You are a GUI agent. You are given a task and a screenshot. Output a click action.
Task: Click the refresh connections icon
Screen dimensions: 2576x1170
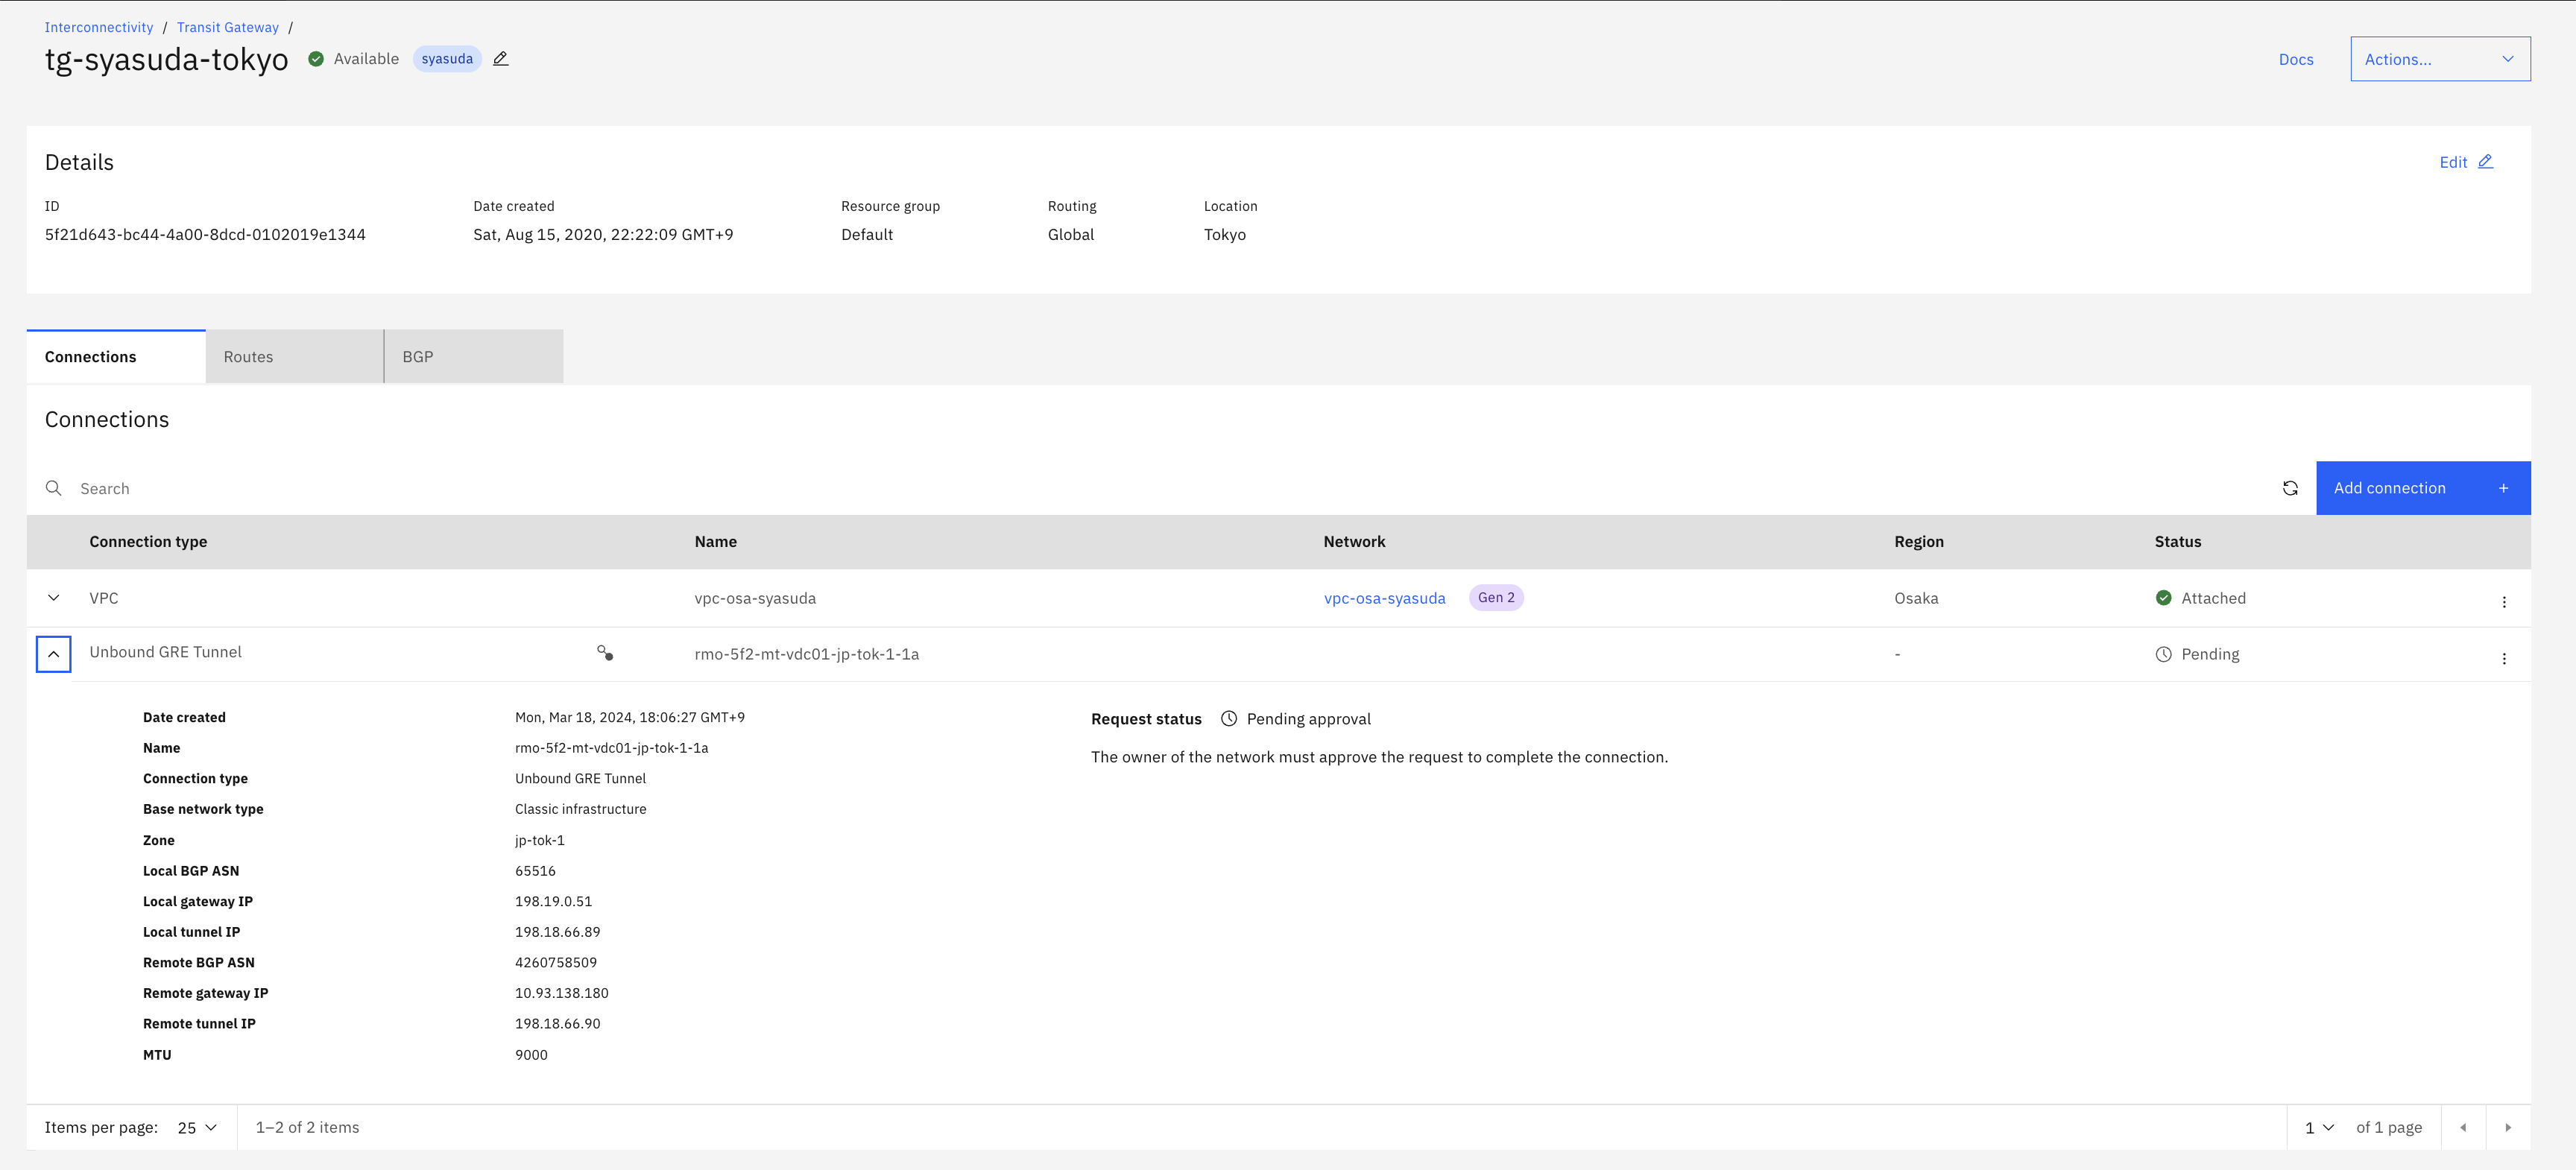pyautogui.click(x=2290, y=488)
